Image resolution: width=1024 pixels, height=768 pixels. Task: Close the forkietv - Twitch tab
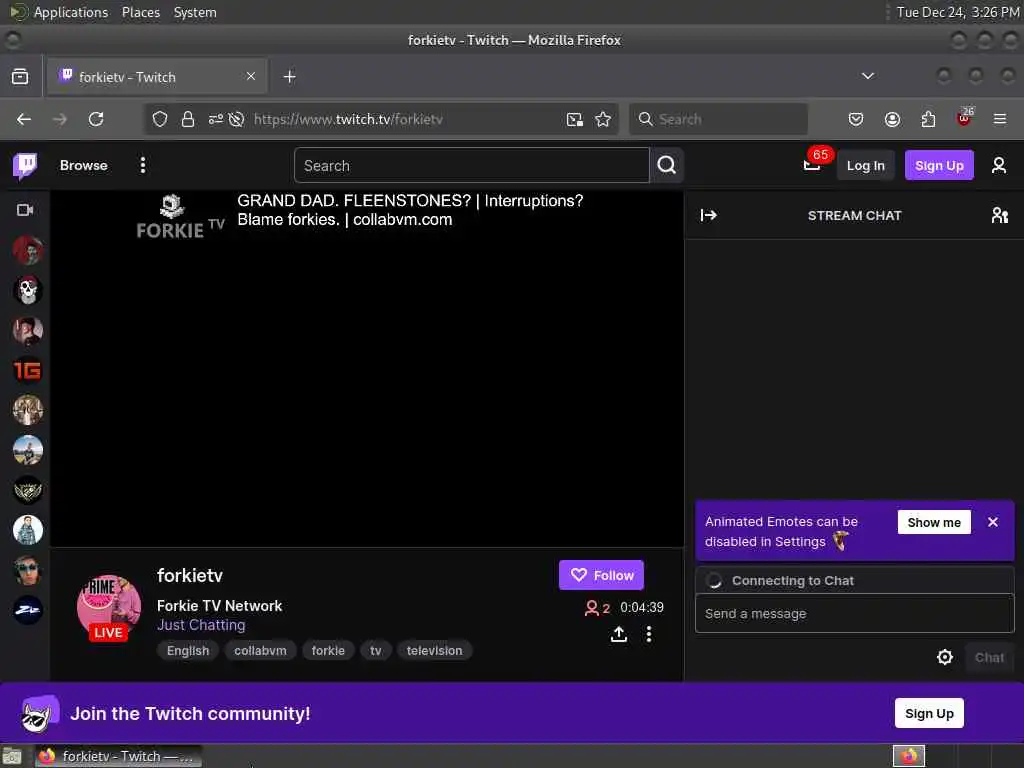click(251, 76)
